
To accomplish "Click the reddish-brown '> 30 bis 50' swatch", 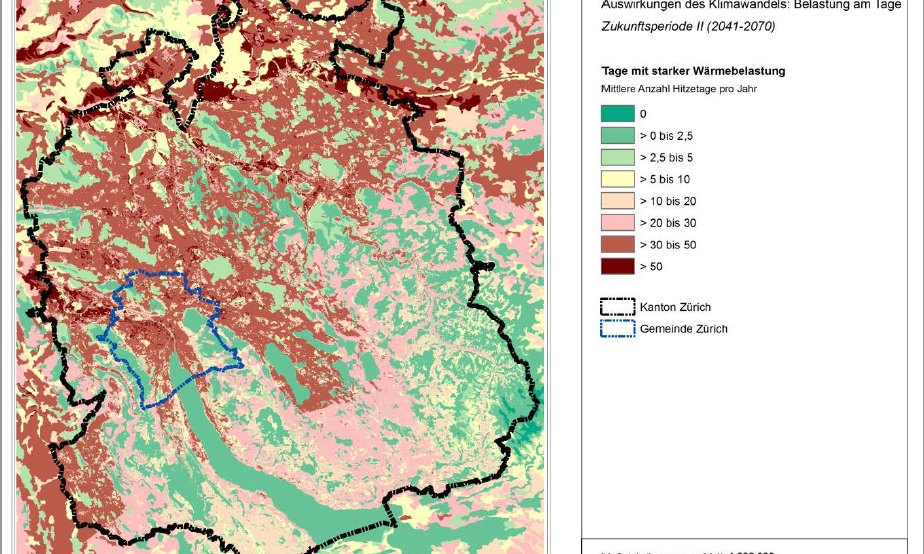I will [x=617, y=245].
